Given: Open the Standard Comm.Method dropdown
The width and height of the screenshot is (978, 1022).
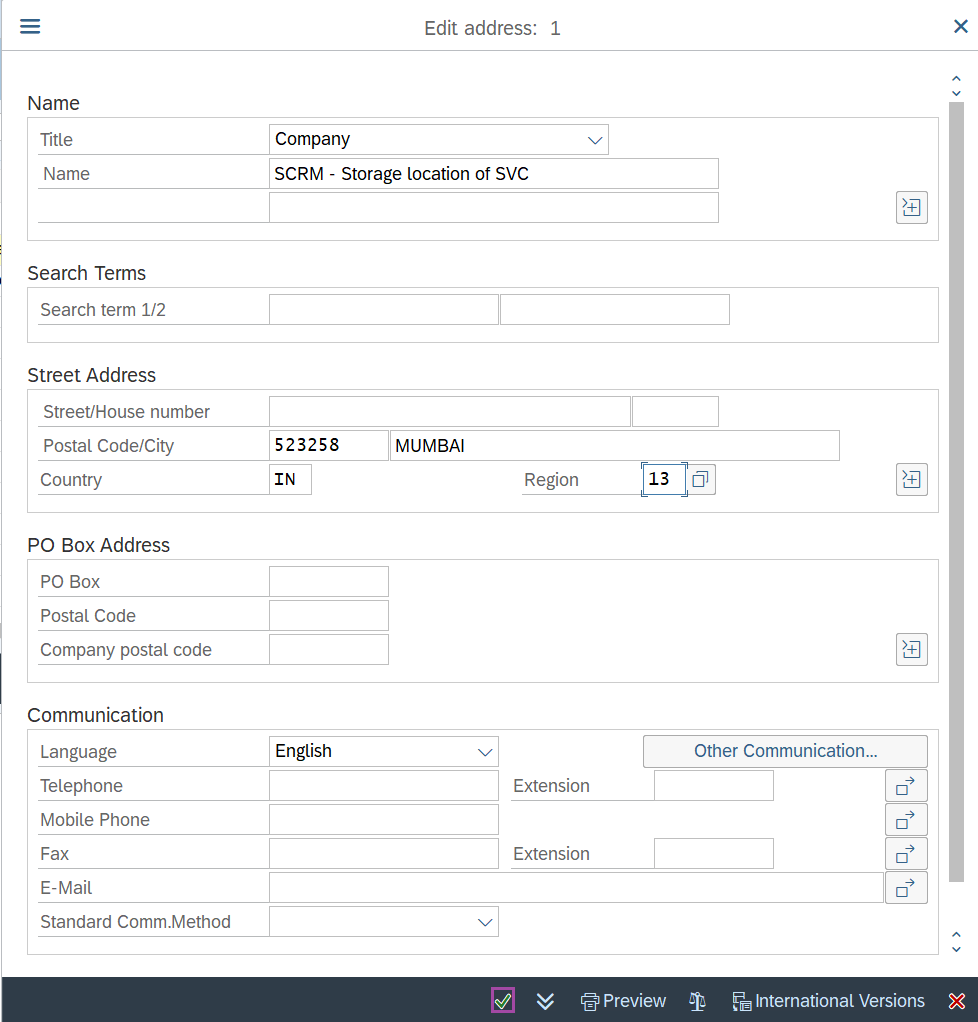Looking at the screenshot, I should click(x=383, y=922).
